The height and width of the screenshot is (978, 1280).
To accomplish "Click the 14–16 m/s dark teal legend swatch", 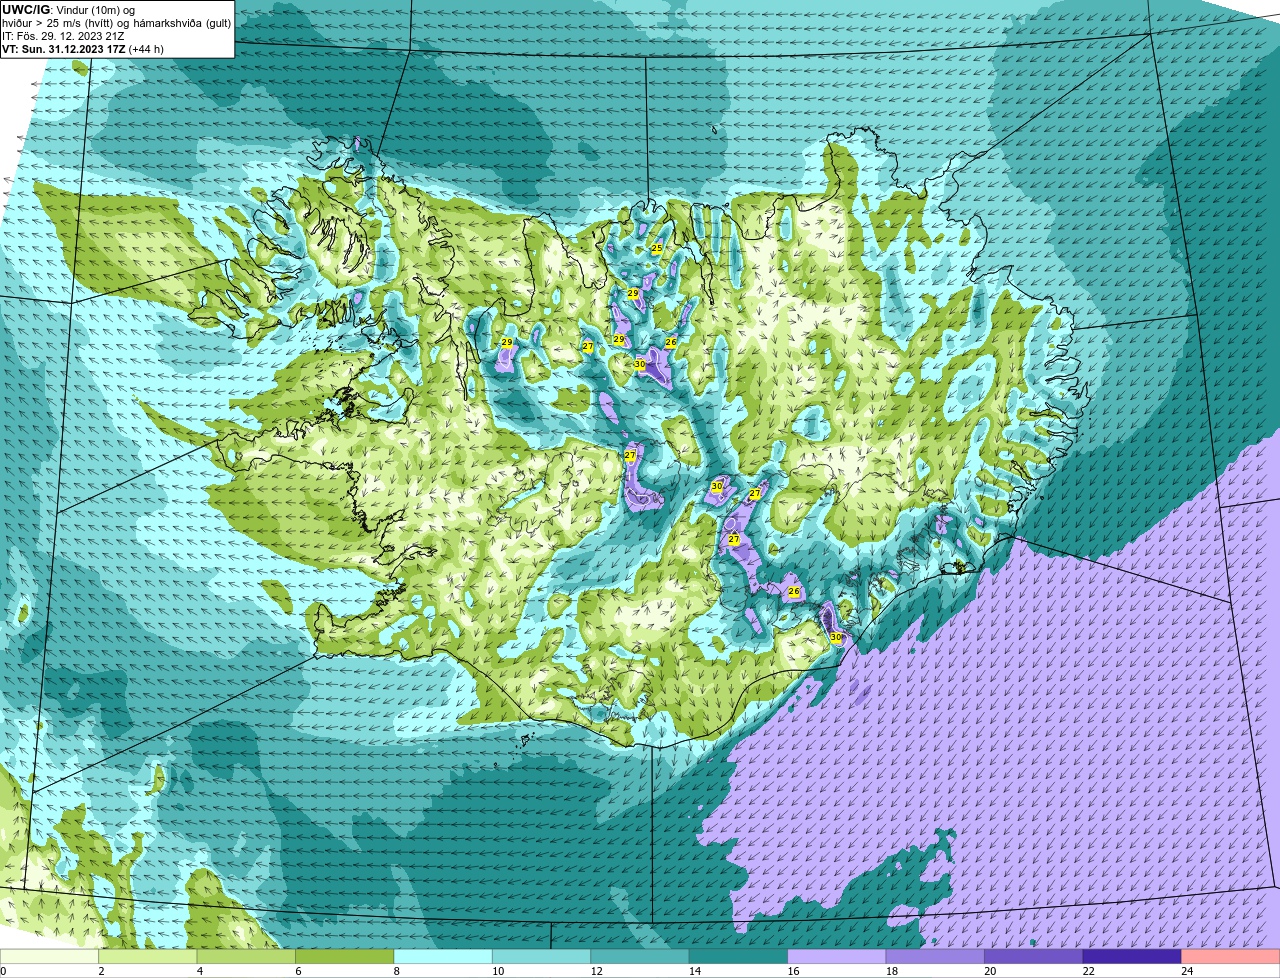I will 739,956.
